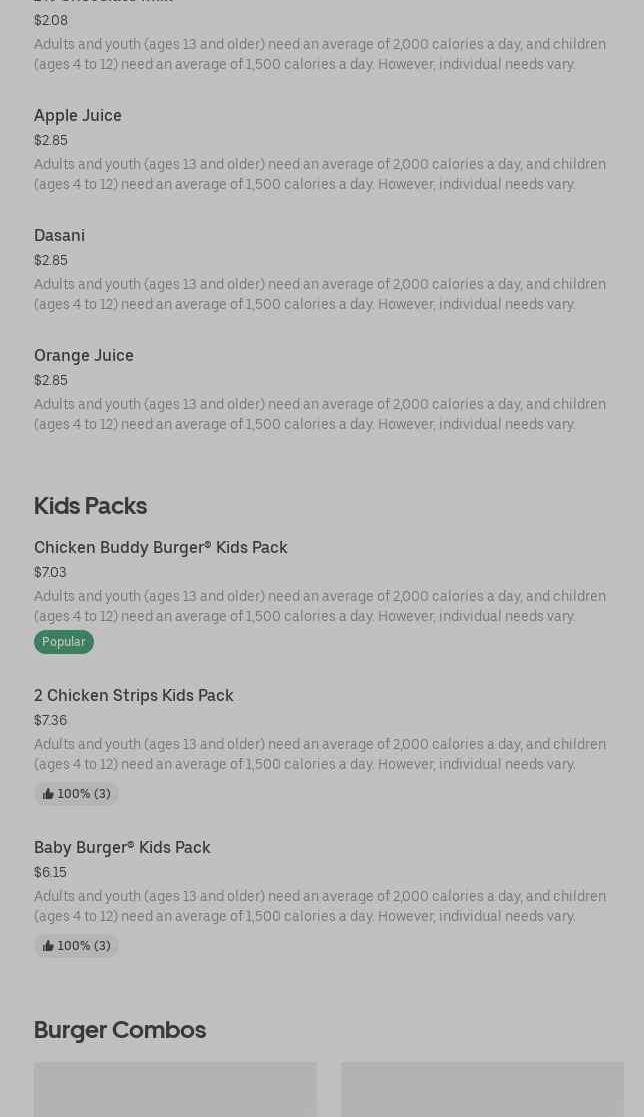Open the second Burger Combos image card
This screenshot has height=1117, width=644.
(x=482, y=1090)
